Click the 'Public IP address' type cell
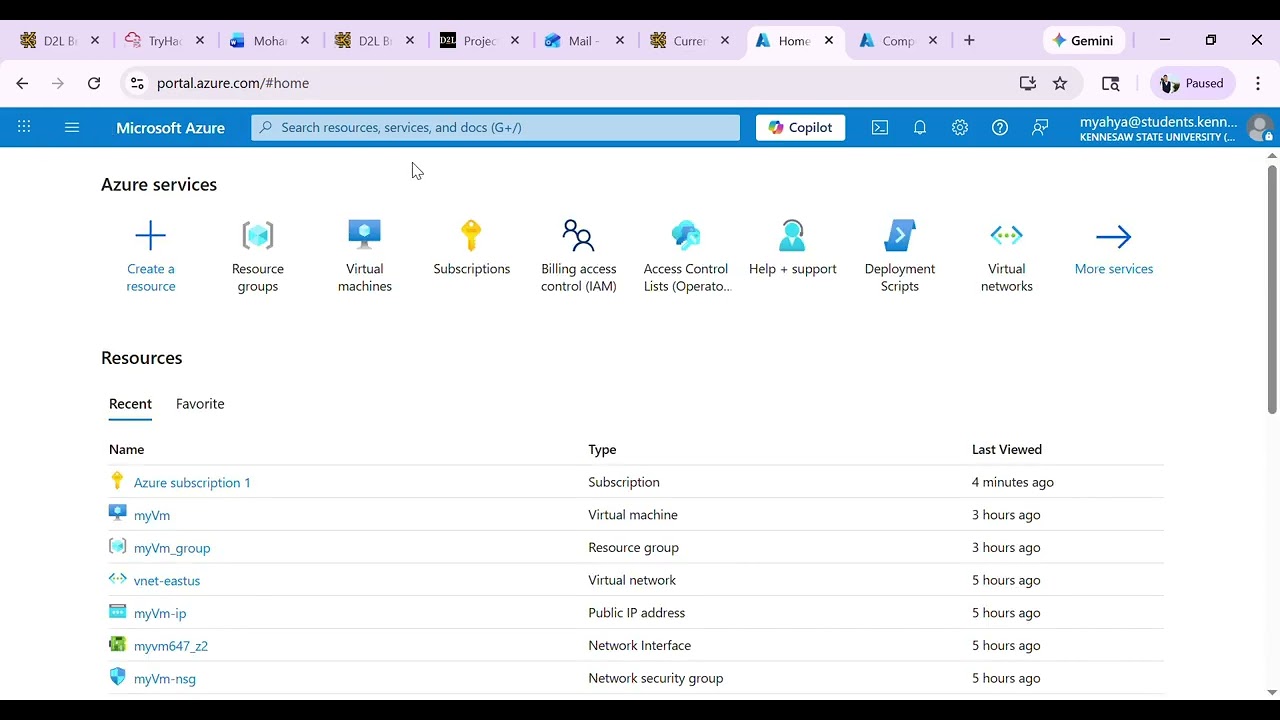Image resolution: width=1280 pixels, height=720 pixels. [637, 613]
